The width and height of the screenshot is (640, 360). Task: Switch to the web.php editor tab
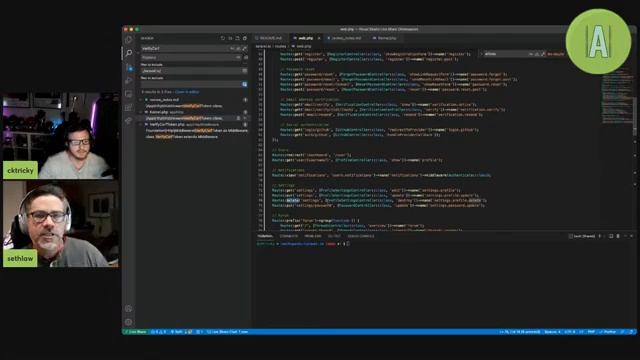click(x=305, y=38)
